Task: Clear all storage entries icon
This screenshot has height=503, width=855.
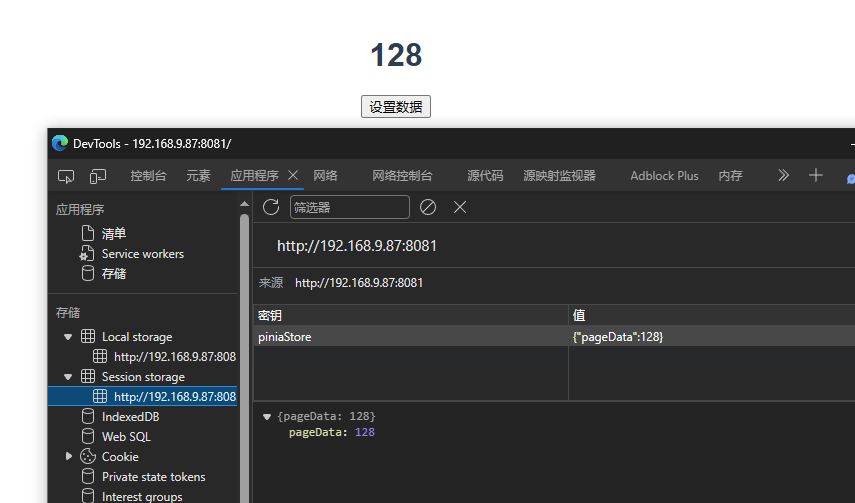Action: point(428,207)
